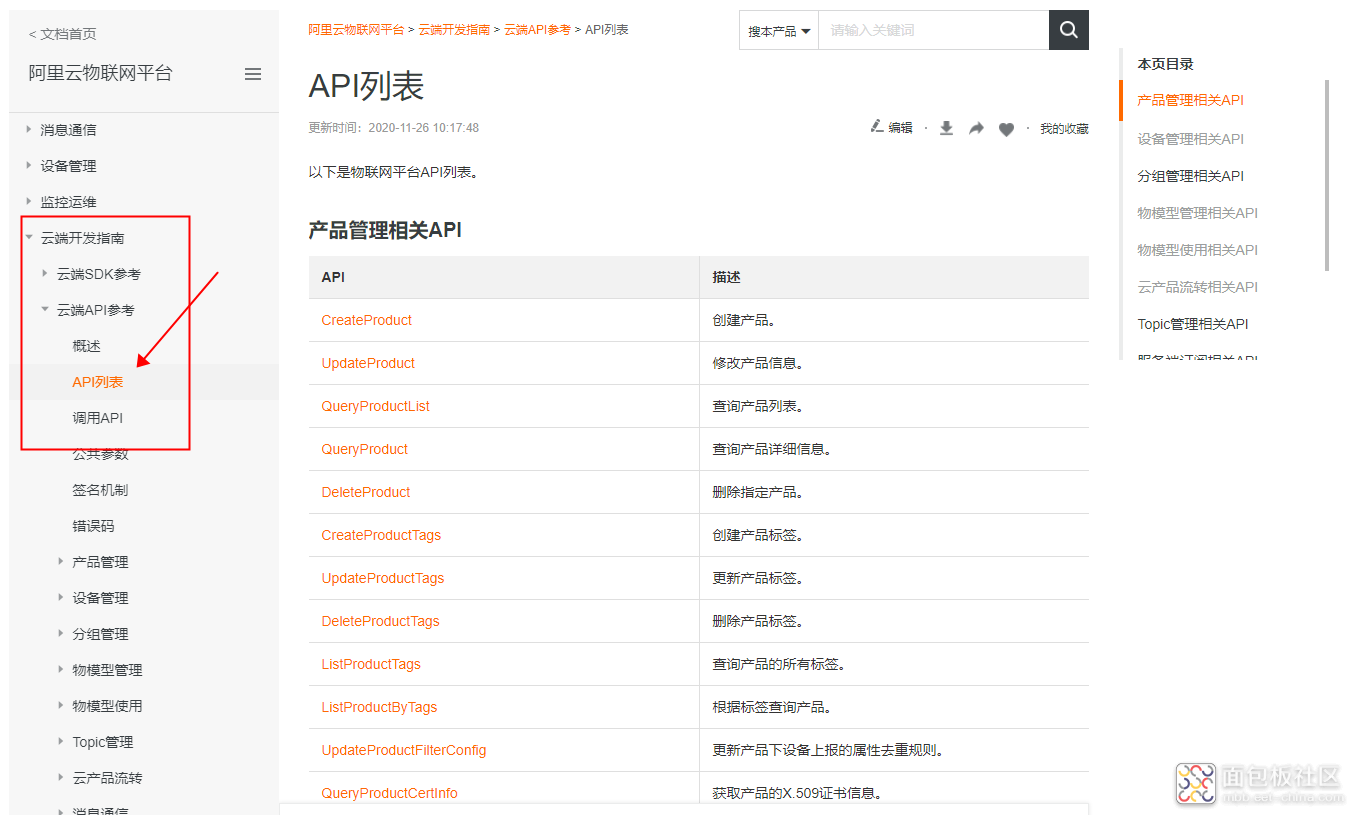Open the 签名机制 sidebar page
Screen dimensions: 1354x815
click(x=101, y=490)
